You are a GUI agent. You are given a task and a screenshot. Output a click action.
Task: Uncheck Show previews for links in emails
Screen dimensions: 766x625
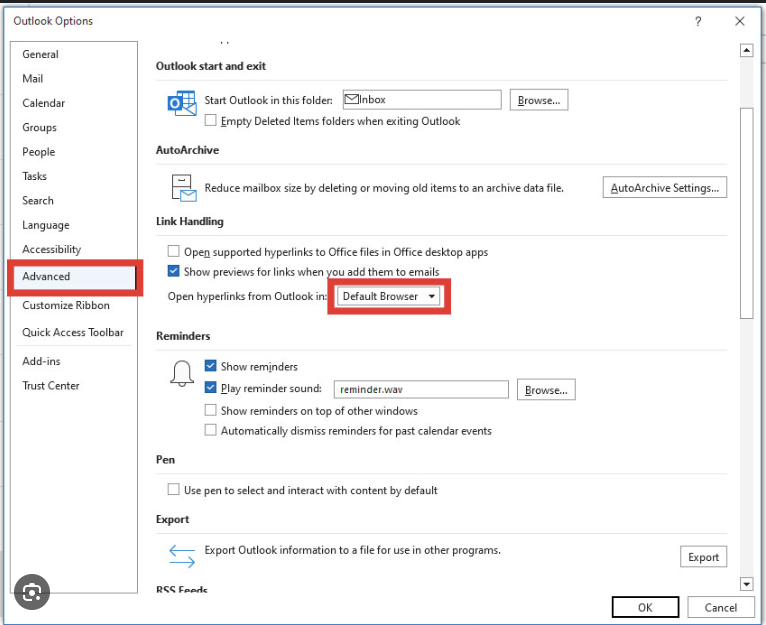point(173,271)
